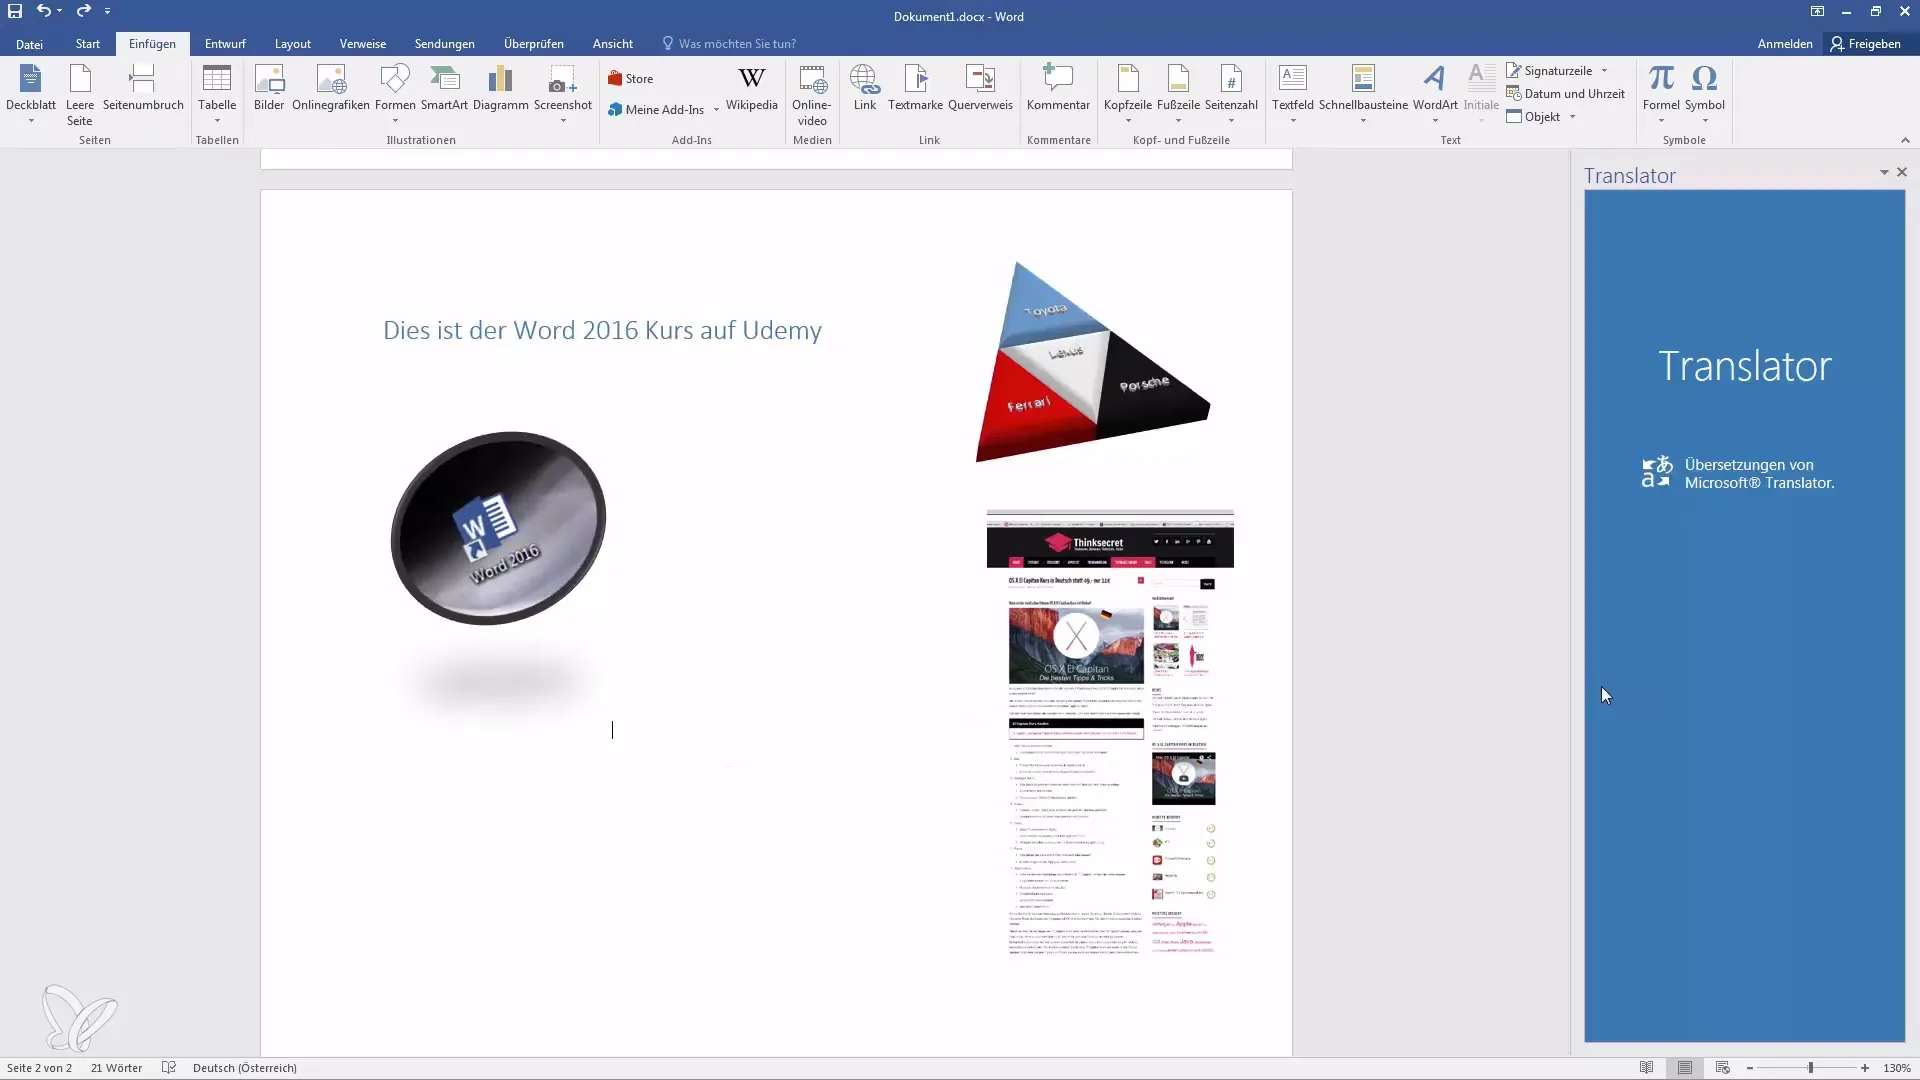Viewport: 1920px width, 1080px height.
Task: Switch to the Entwurf tab
Action: pyautogui.click(x=225, y=44)
